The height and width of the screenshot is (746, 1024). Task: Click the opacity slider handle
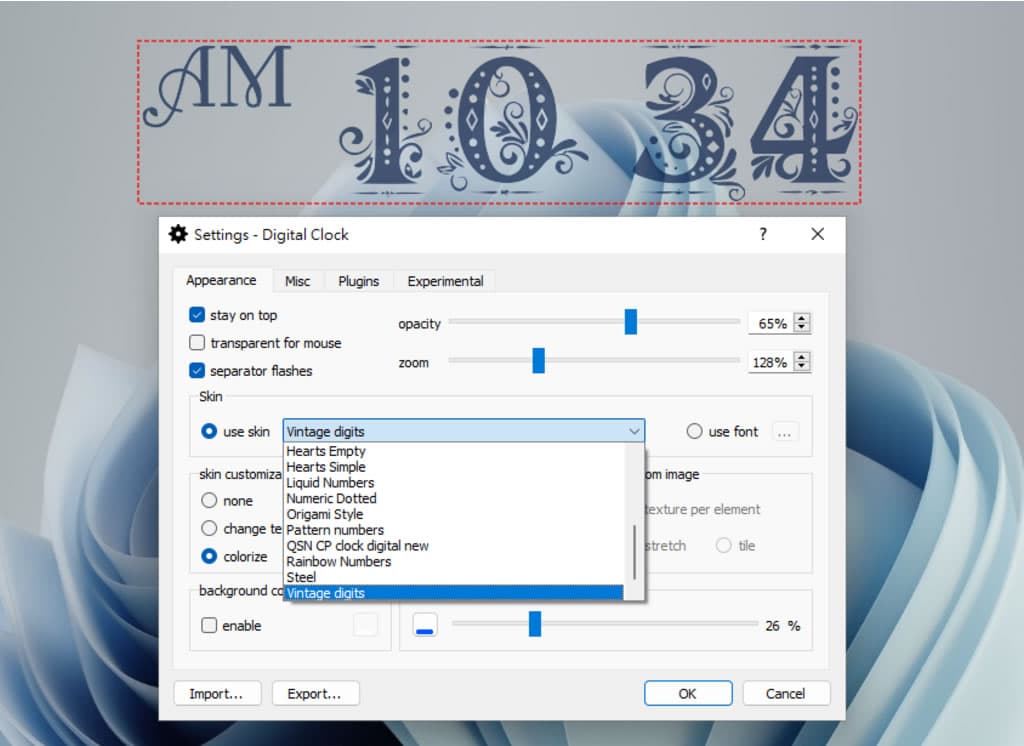coord(630,322)
